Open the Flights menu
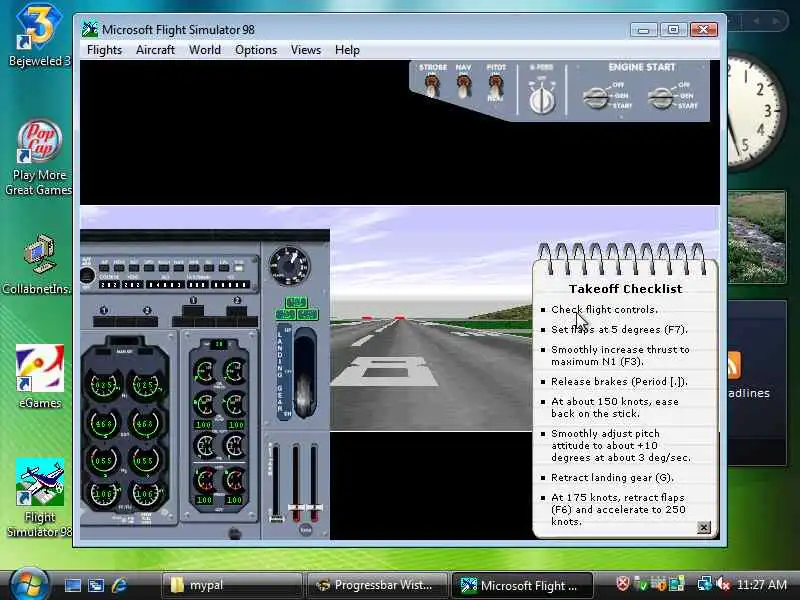Image resolution: width=800 pixels, height=600 pixels. pyautogui.click(x=104, y=50)
